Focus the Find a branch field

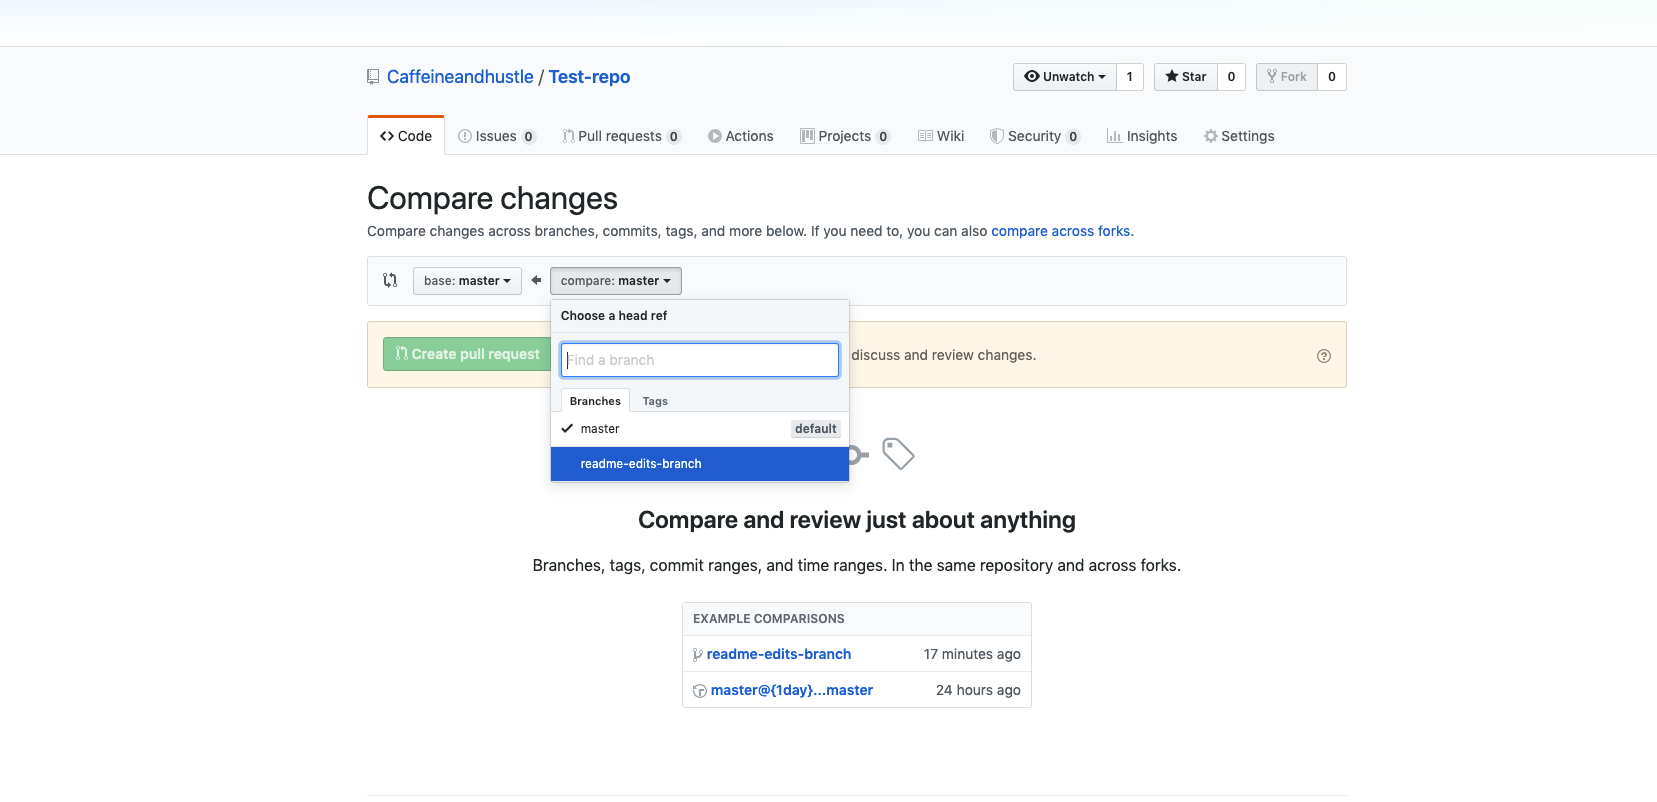[700, 360]
